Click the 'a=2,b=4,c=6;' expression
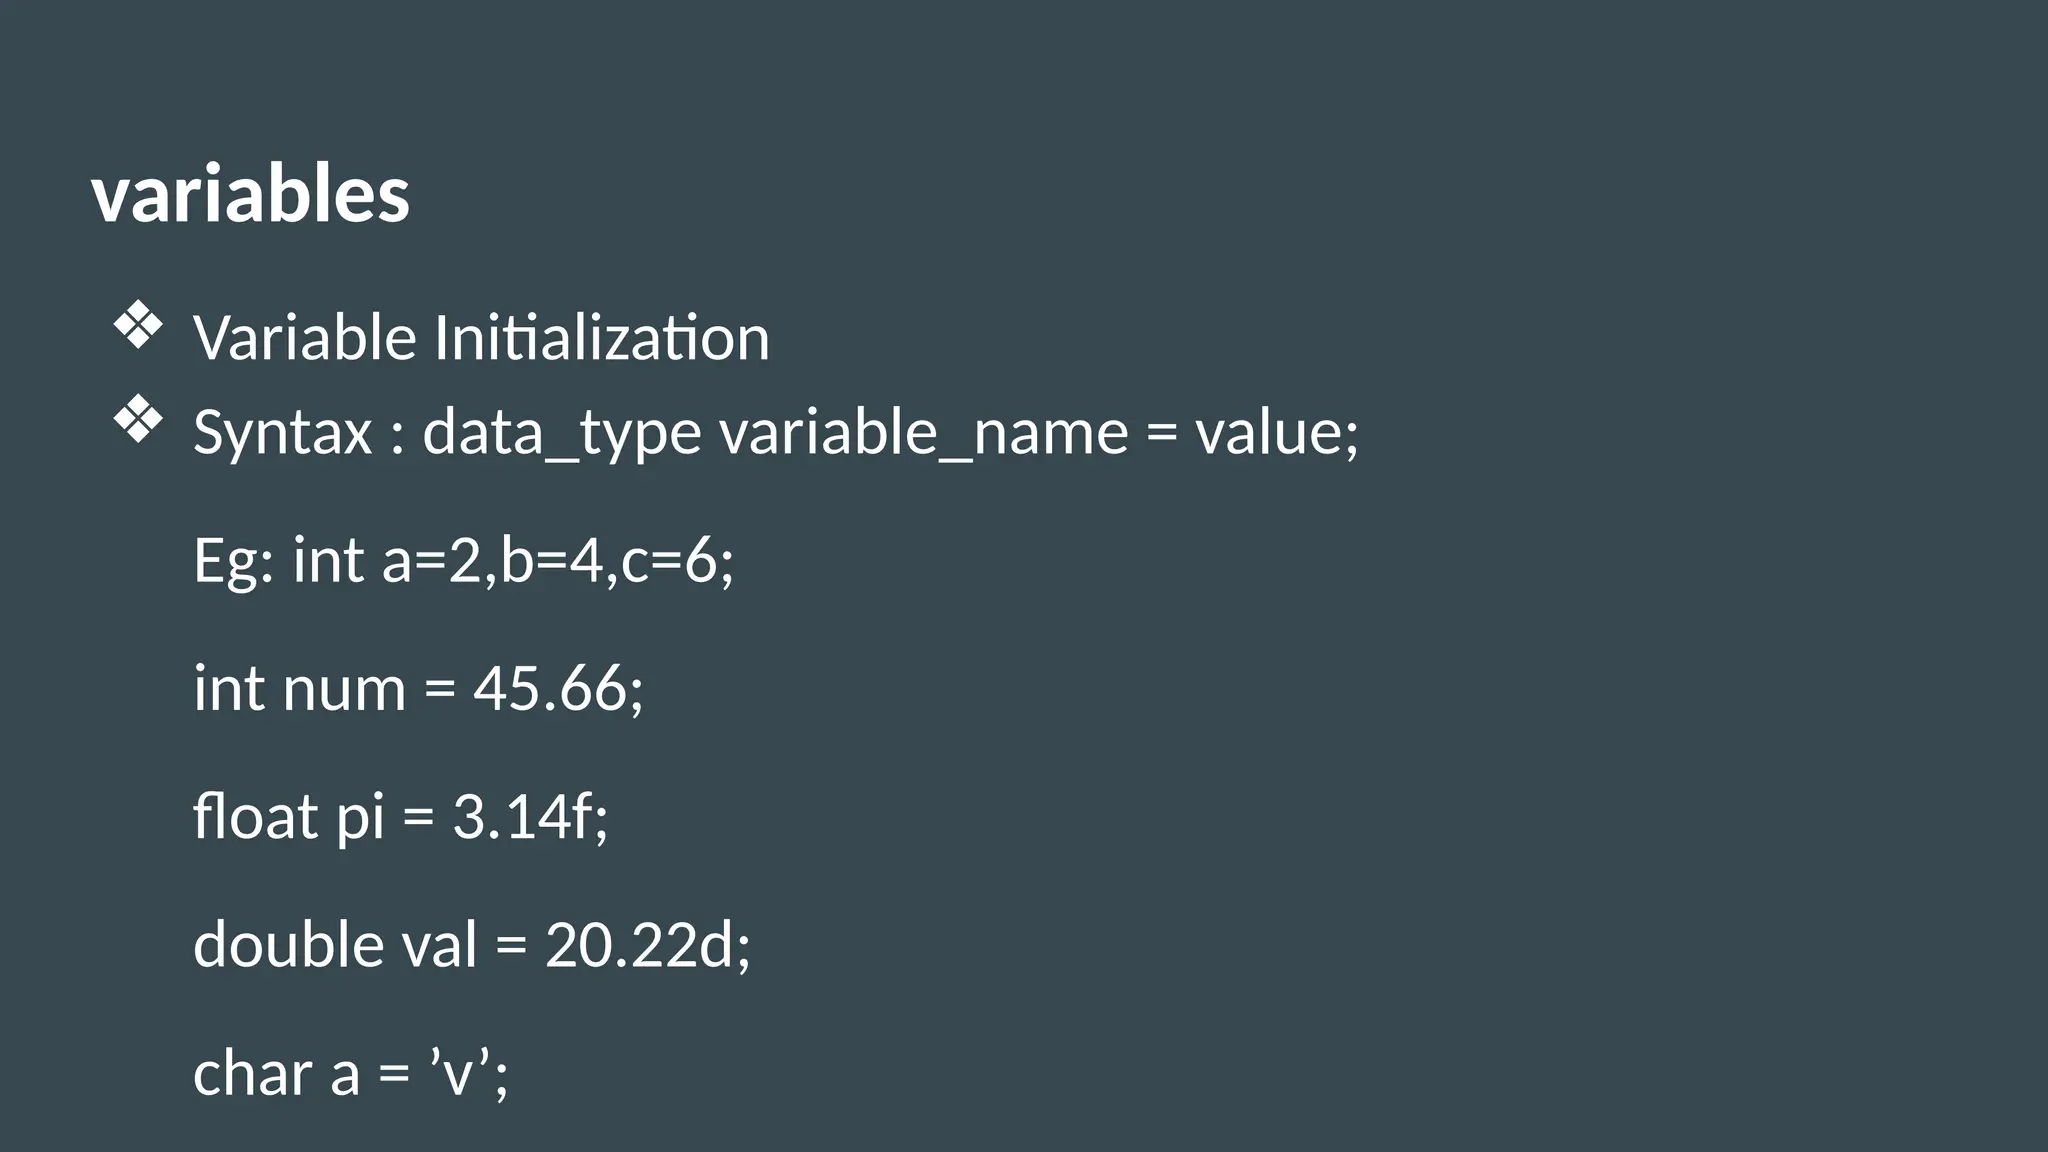This screenshot has height=1152, width=2048. pyautogui.click(x=558, y=560)
